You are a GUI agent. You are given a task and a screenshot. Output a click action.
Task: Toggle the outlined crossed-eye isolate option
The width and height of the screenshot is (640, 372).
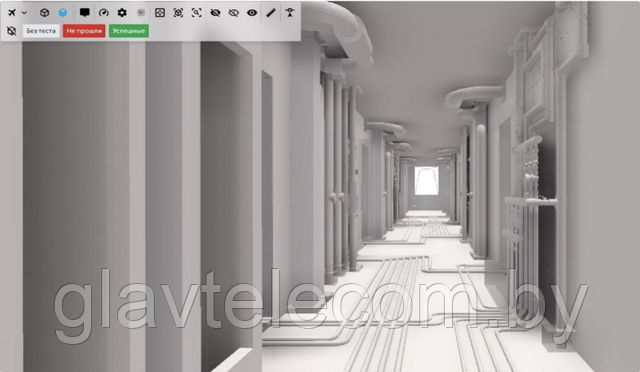(x=233, y=13)
